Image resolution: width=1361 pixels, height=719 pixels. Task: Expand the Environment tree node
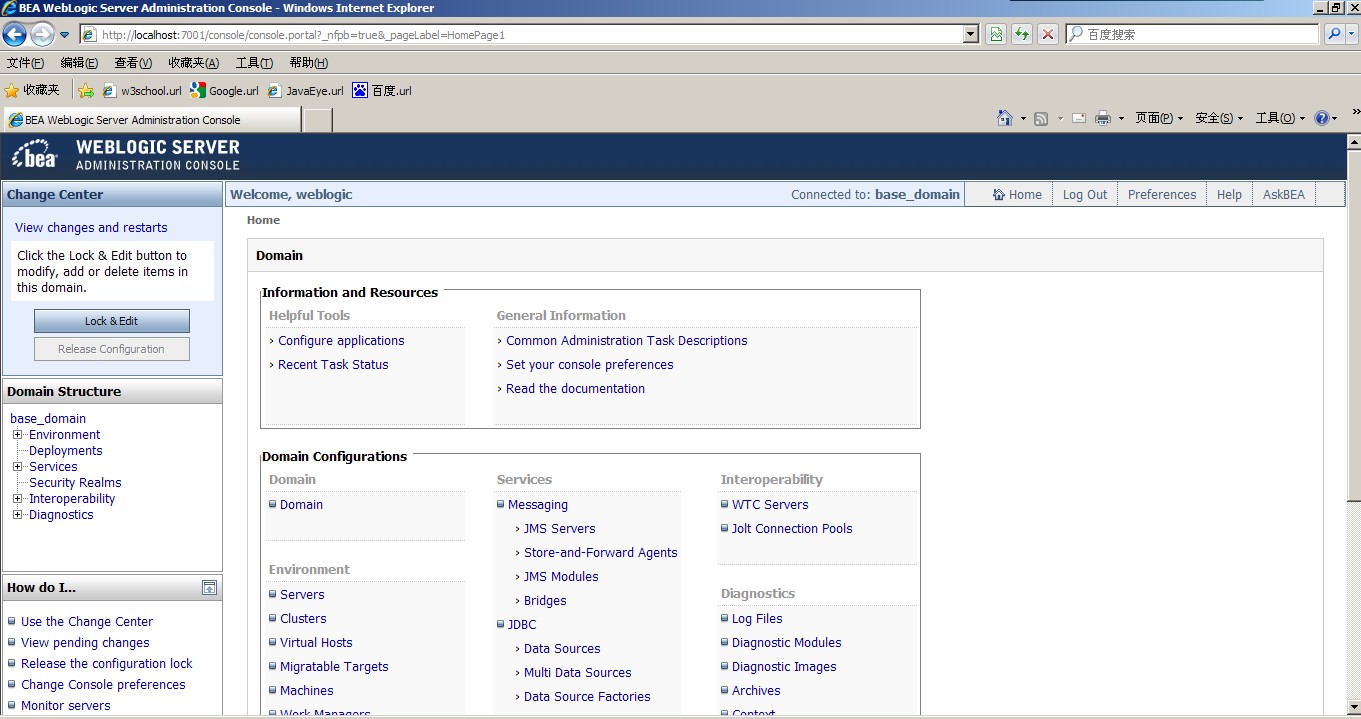point(17,435)
